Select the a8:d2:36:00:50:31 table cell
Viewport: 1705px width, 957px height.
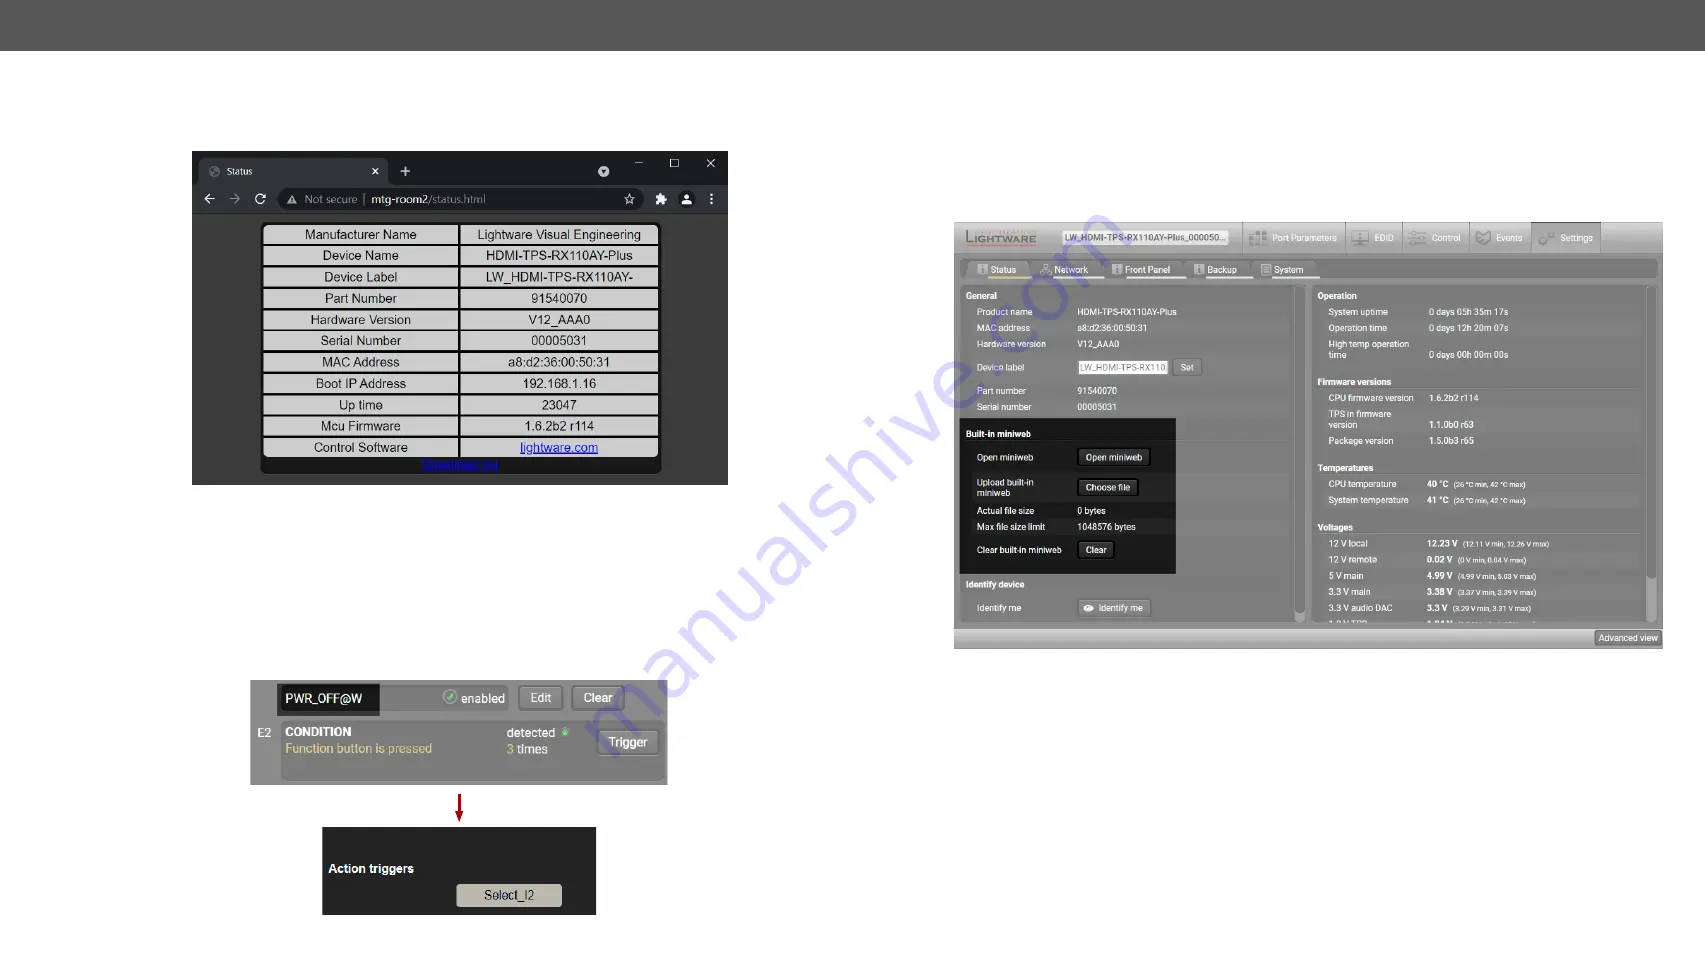pyautogui.click(x=559, y=362)
